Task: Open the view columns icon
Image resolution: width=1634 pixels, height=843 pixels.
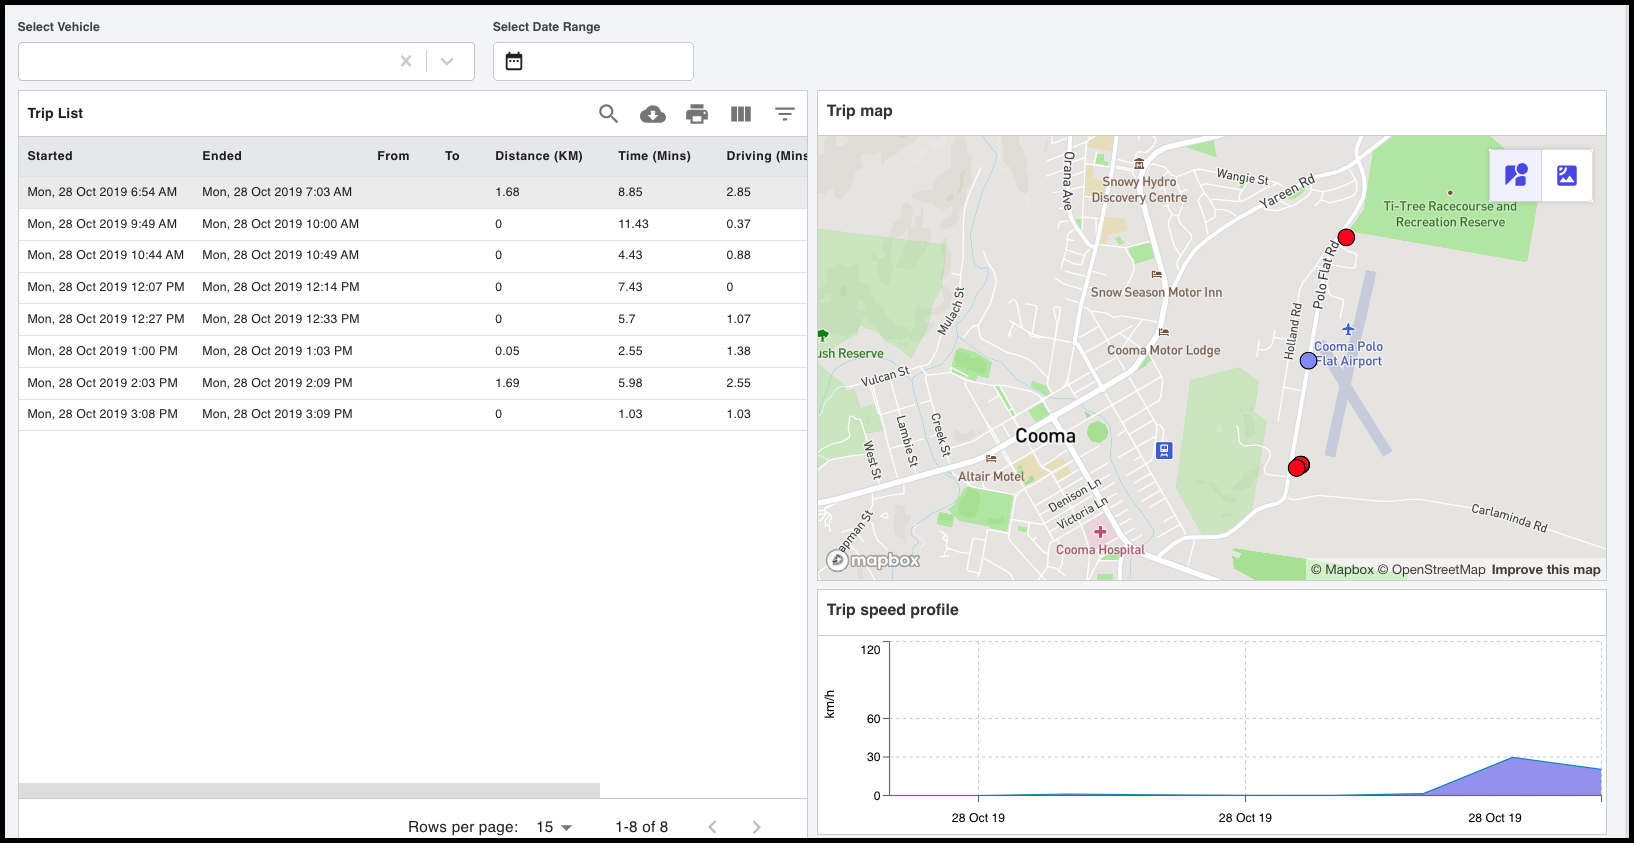Action: 741,114
